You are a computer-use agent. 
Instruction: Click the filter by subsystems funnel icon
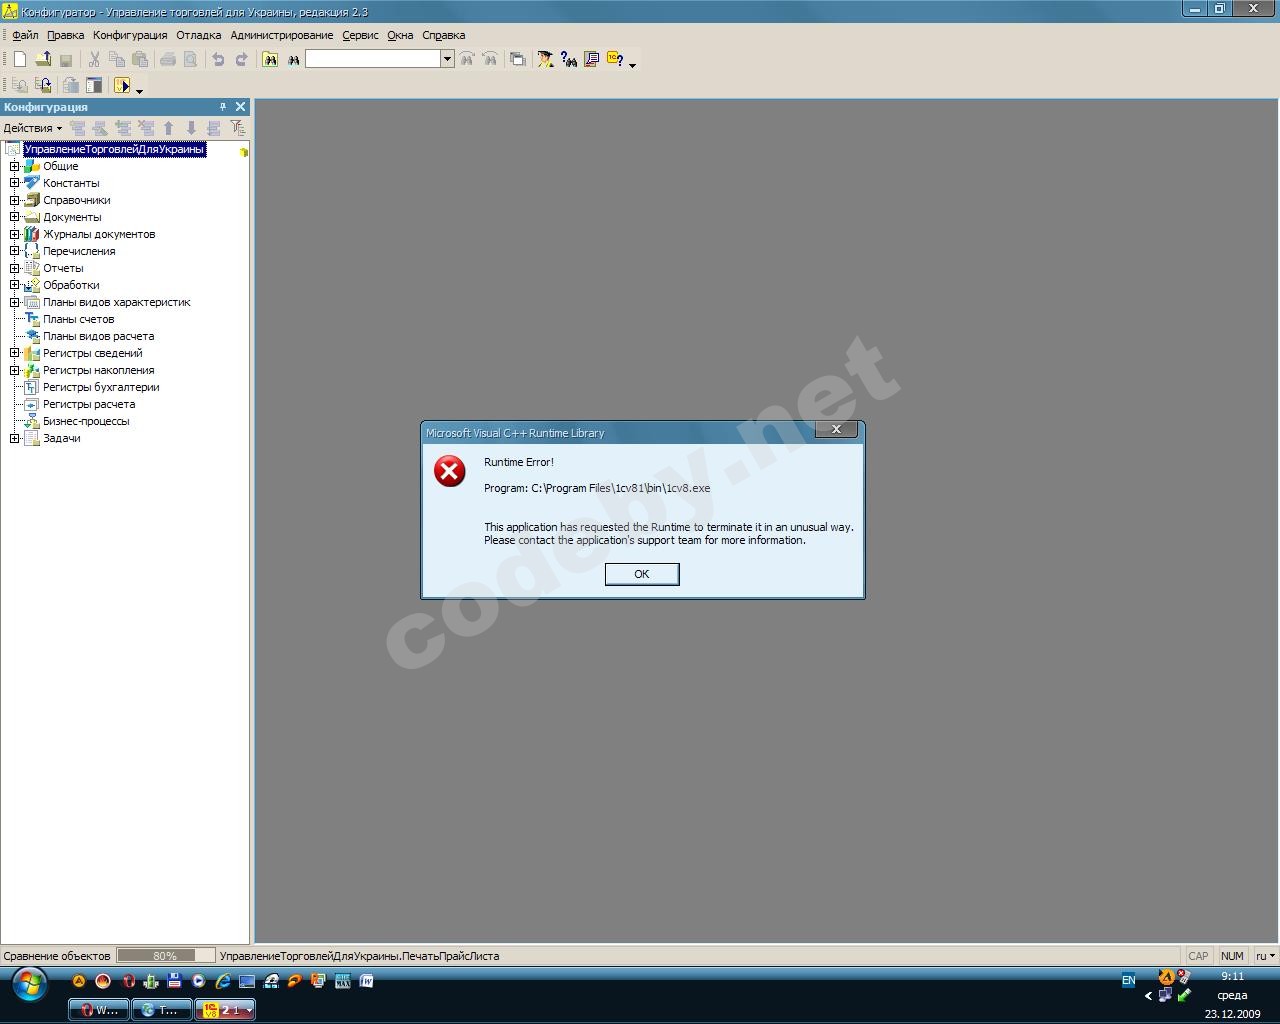click(237, 128)
